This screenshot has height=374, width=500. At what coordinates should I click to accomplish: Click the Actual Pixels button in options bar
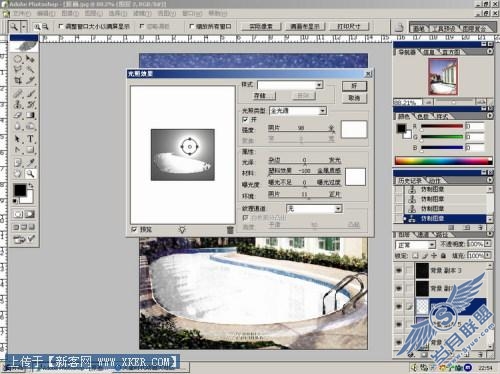[261, 26]
